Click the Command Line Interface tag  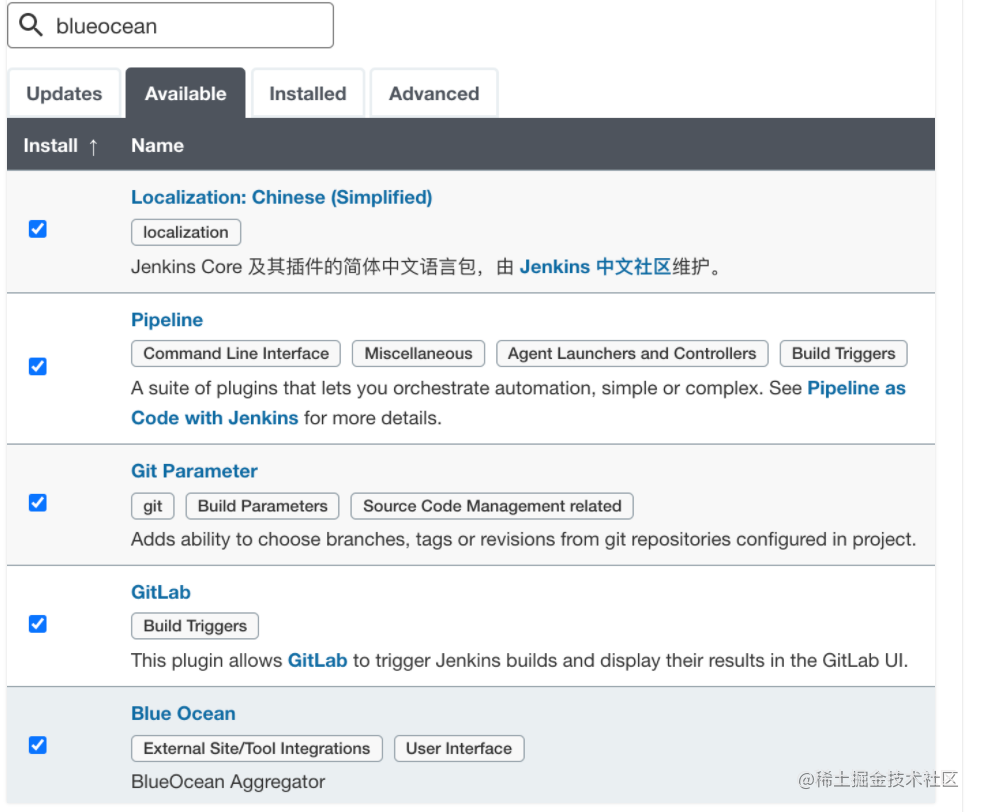(x=236, y=353)
